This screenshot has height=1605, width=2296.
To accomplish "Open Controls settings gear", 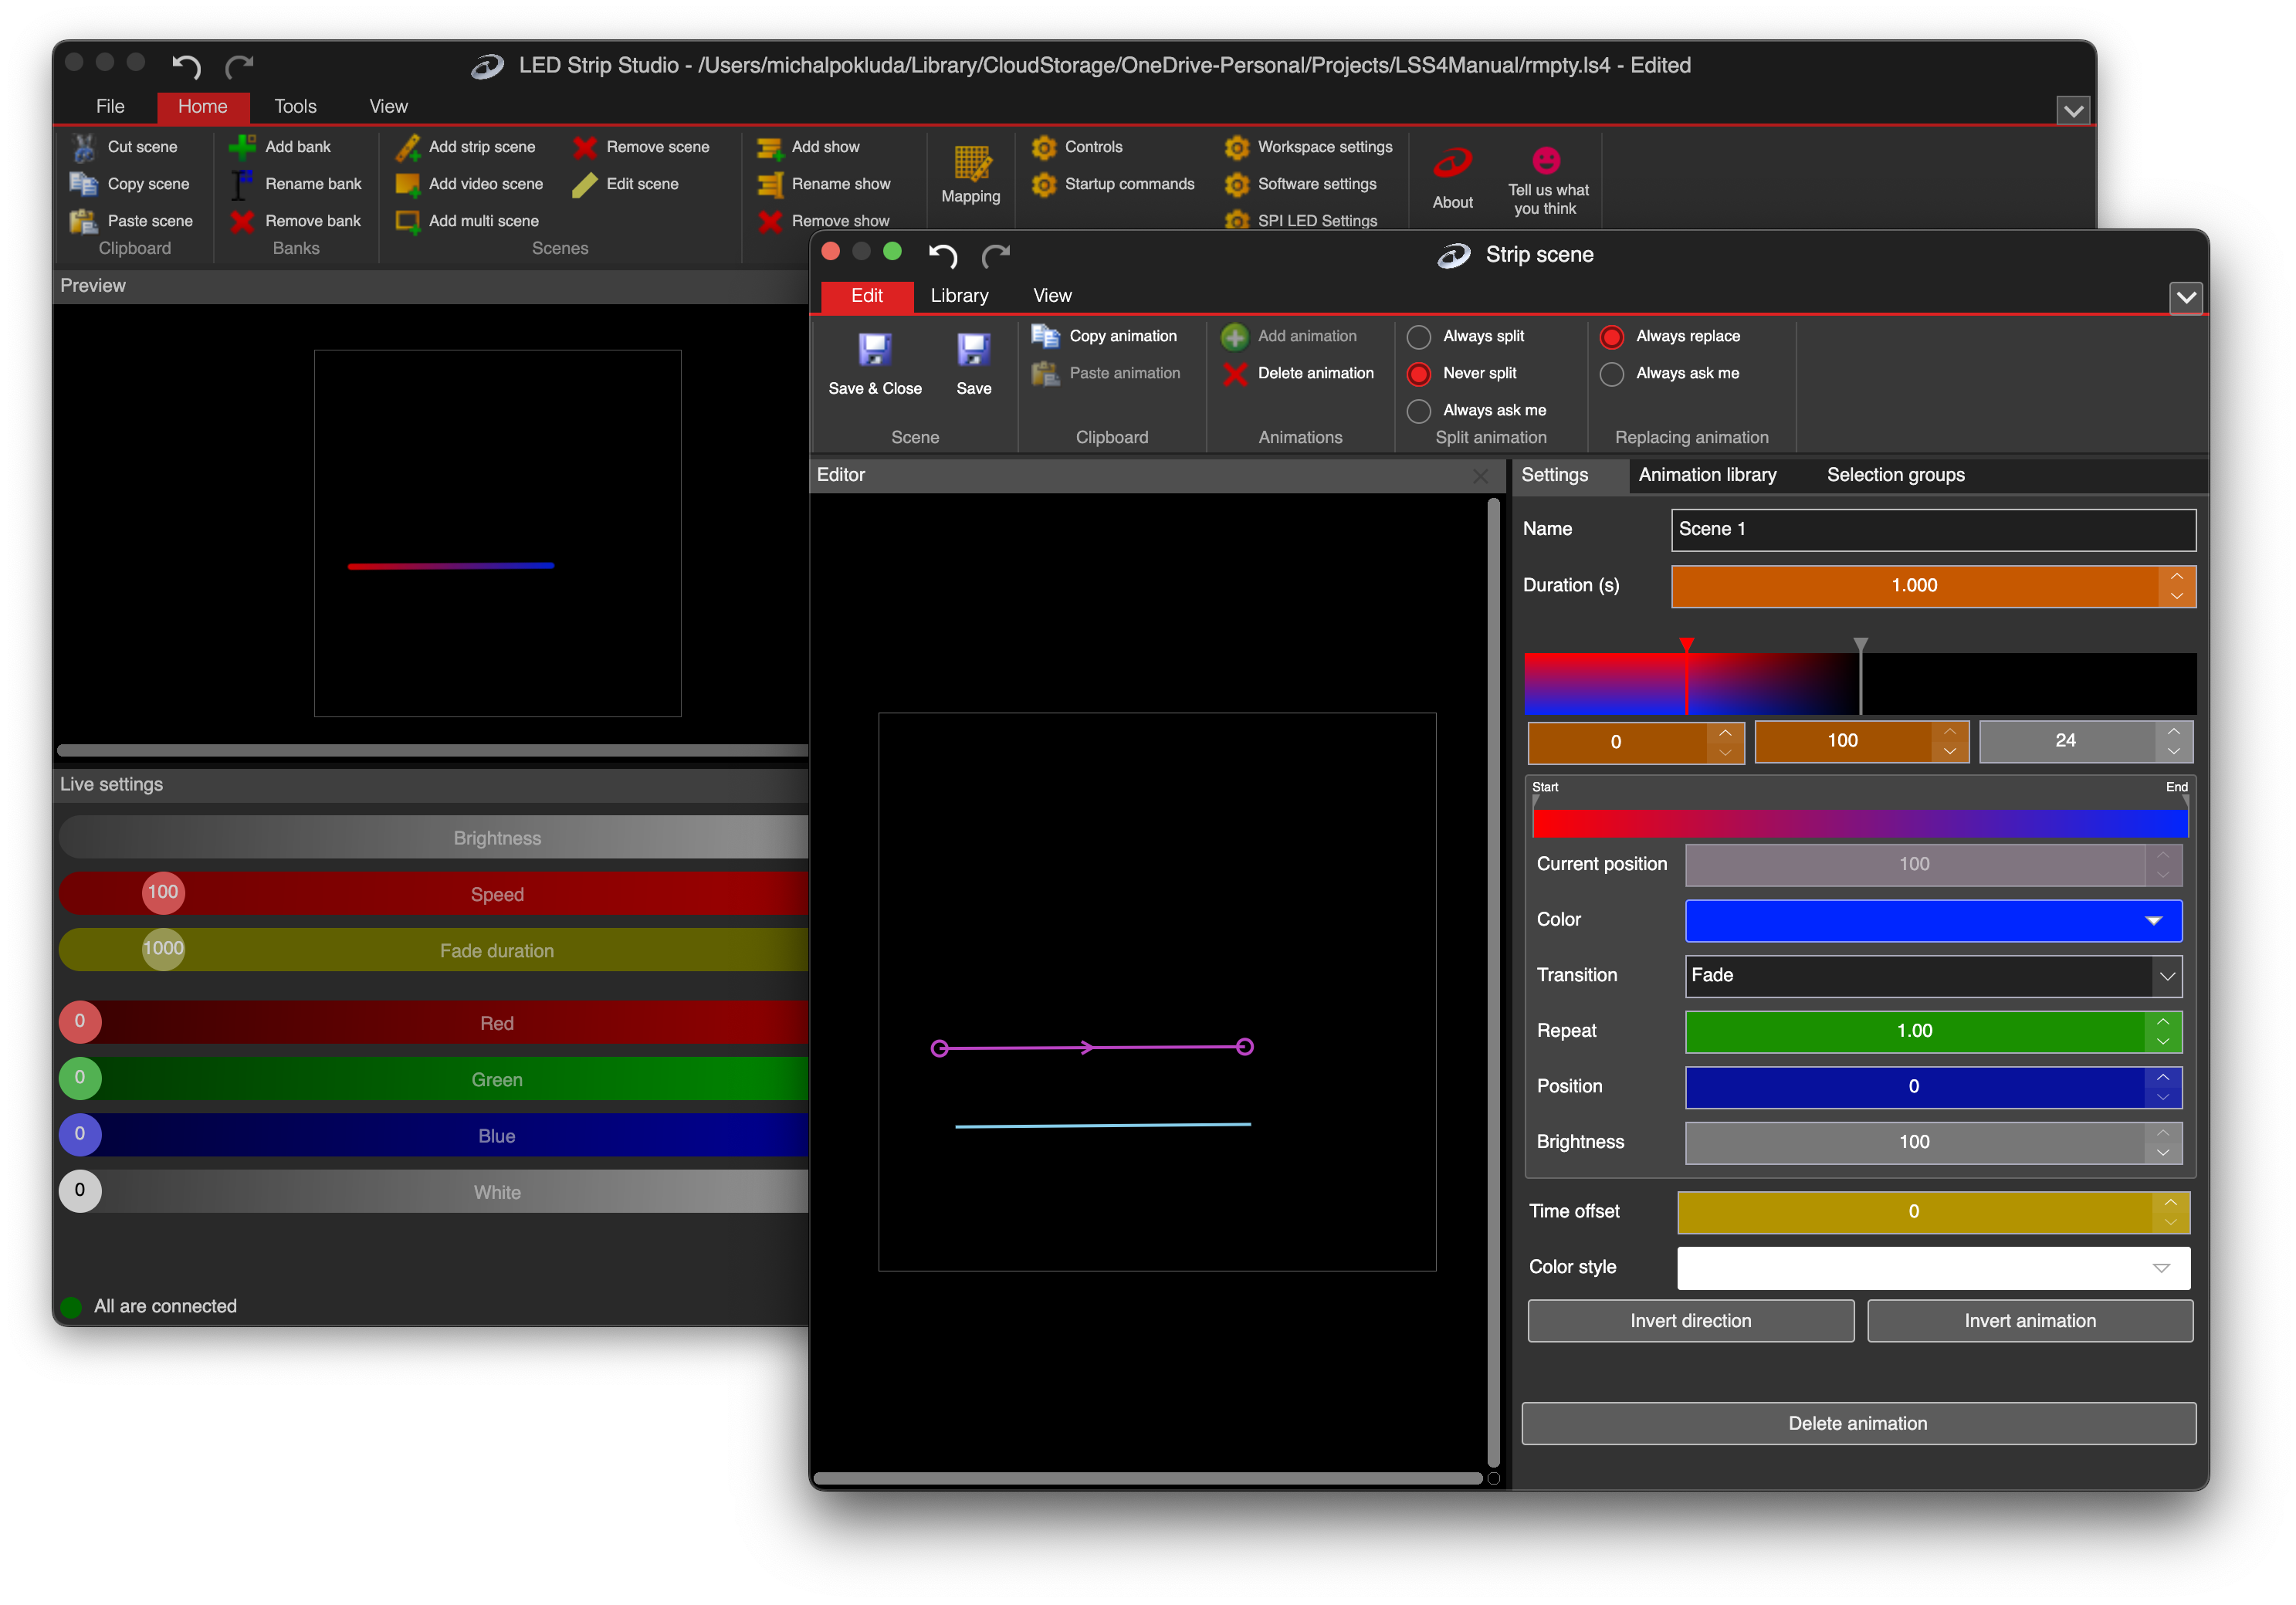I will tap(1044, 147).
